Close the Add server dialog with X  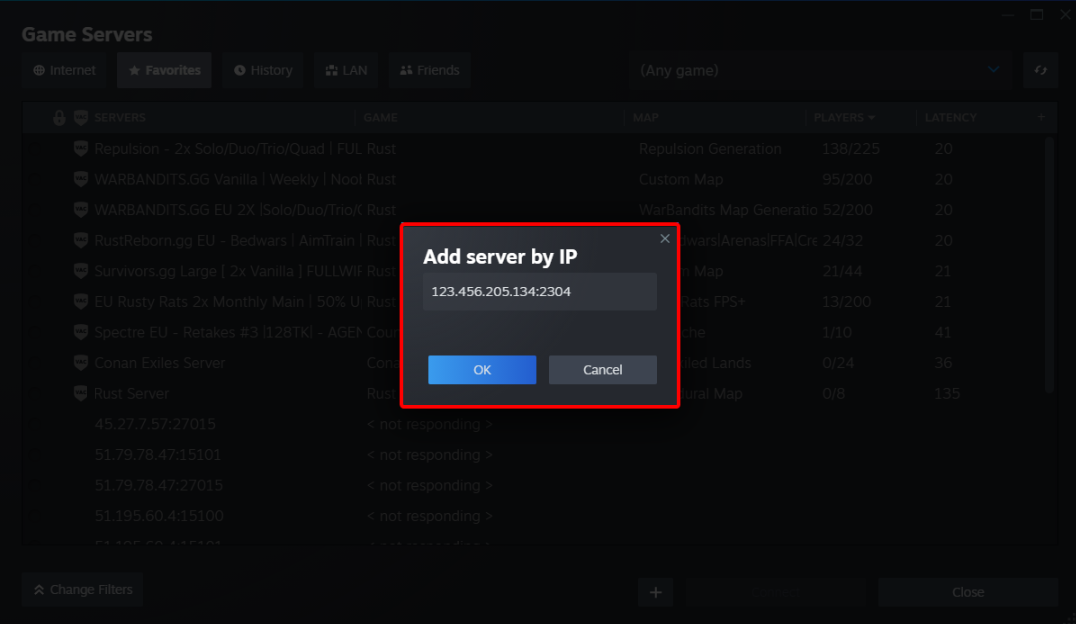click(x=665, y=239)
